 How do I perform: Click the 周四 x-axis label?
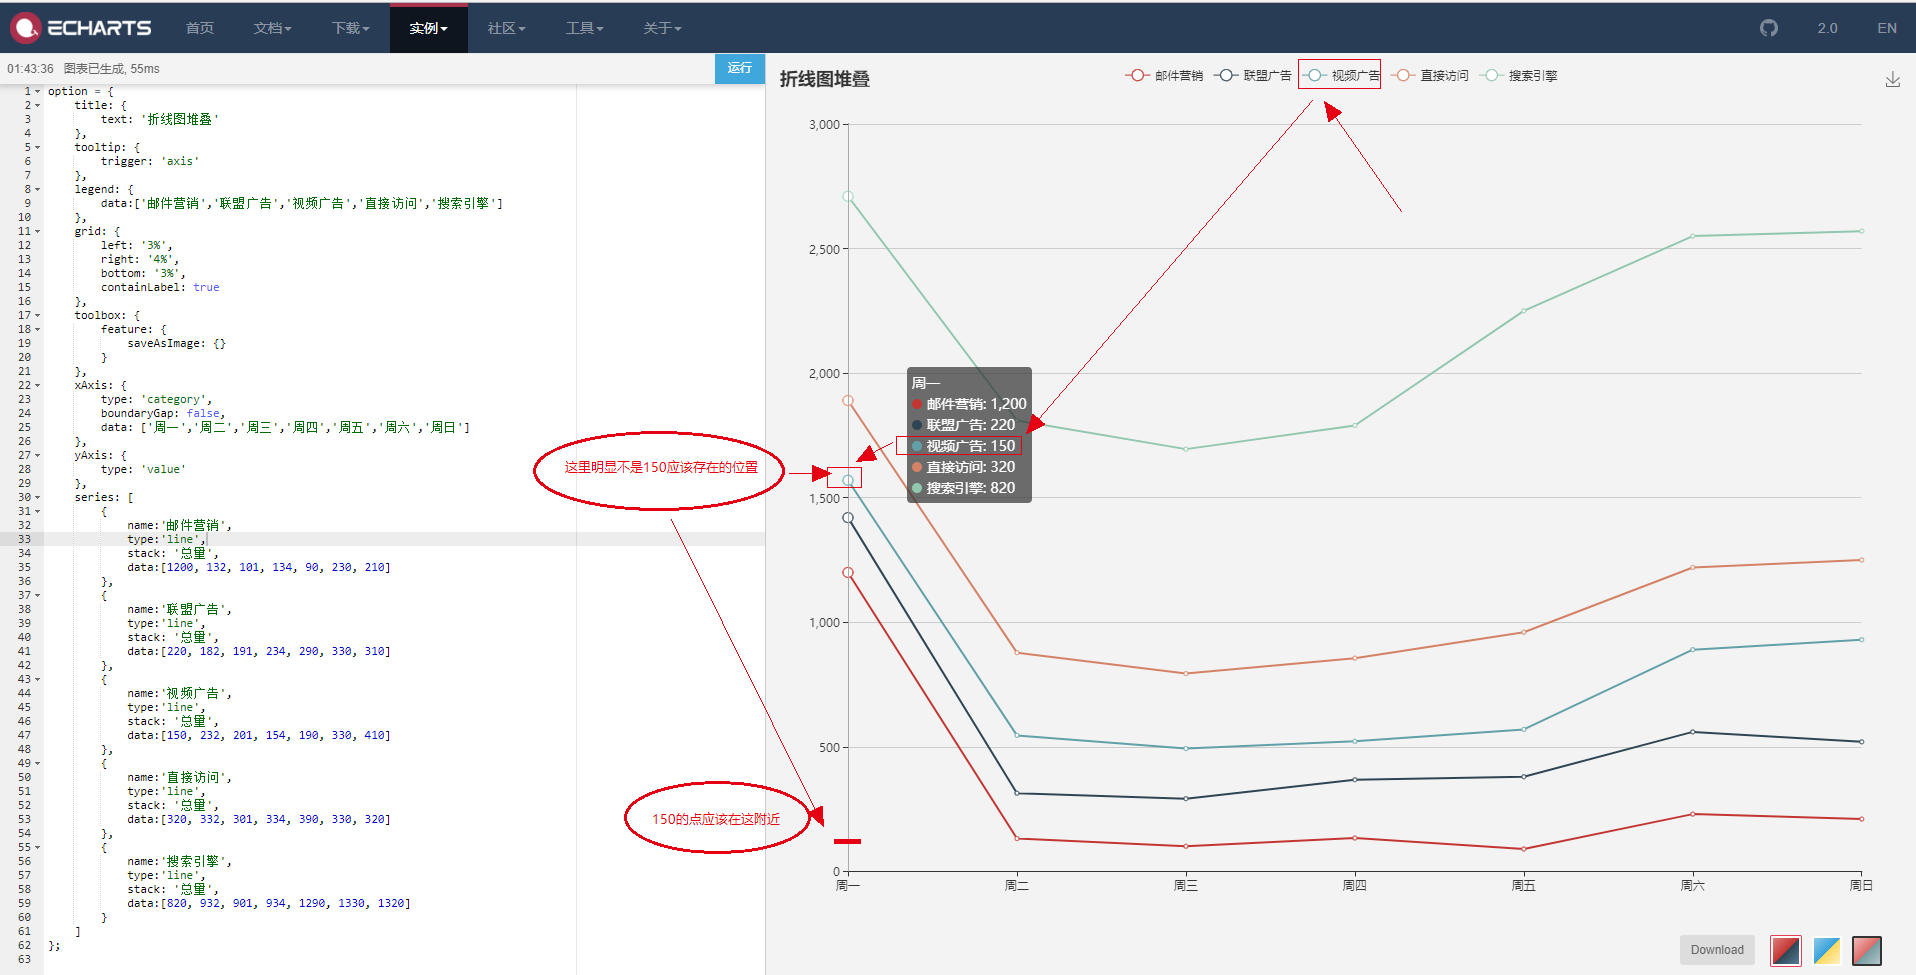[x=1354, y=885]
